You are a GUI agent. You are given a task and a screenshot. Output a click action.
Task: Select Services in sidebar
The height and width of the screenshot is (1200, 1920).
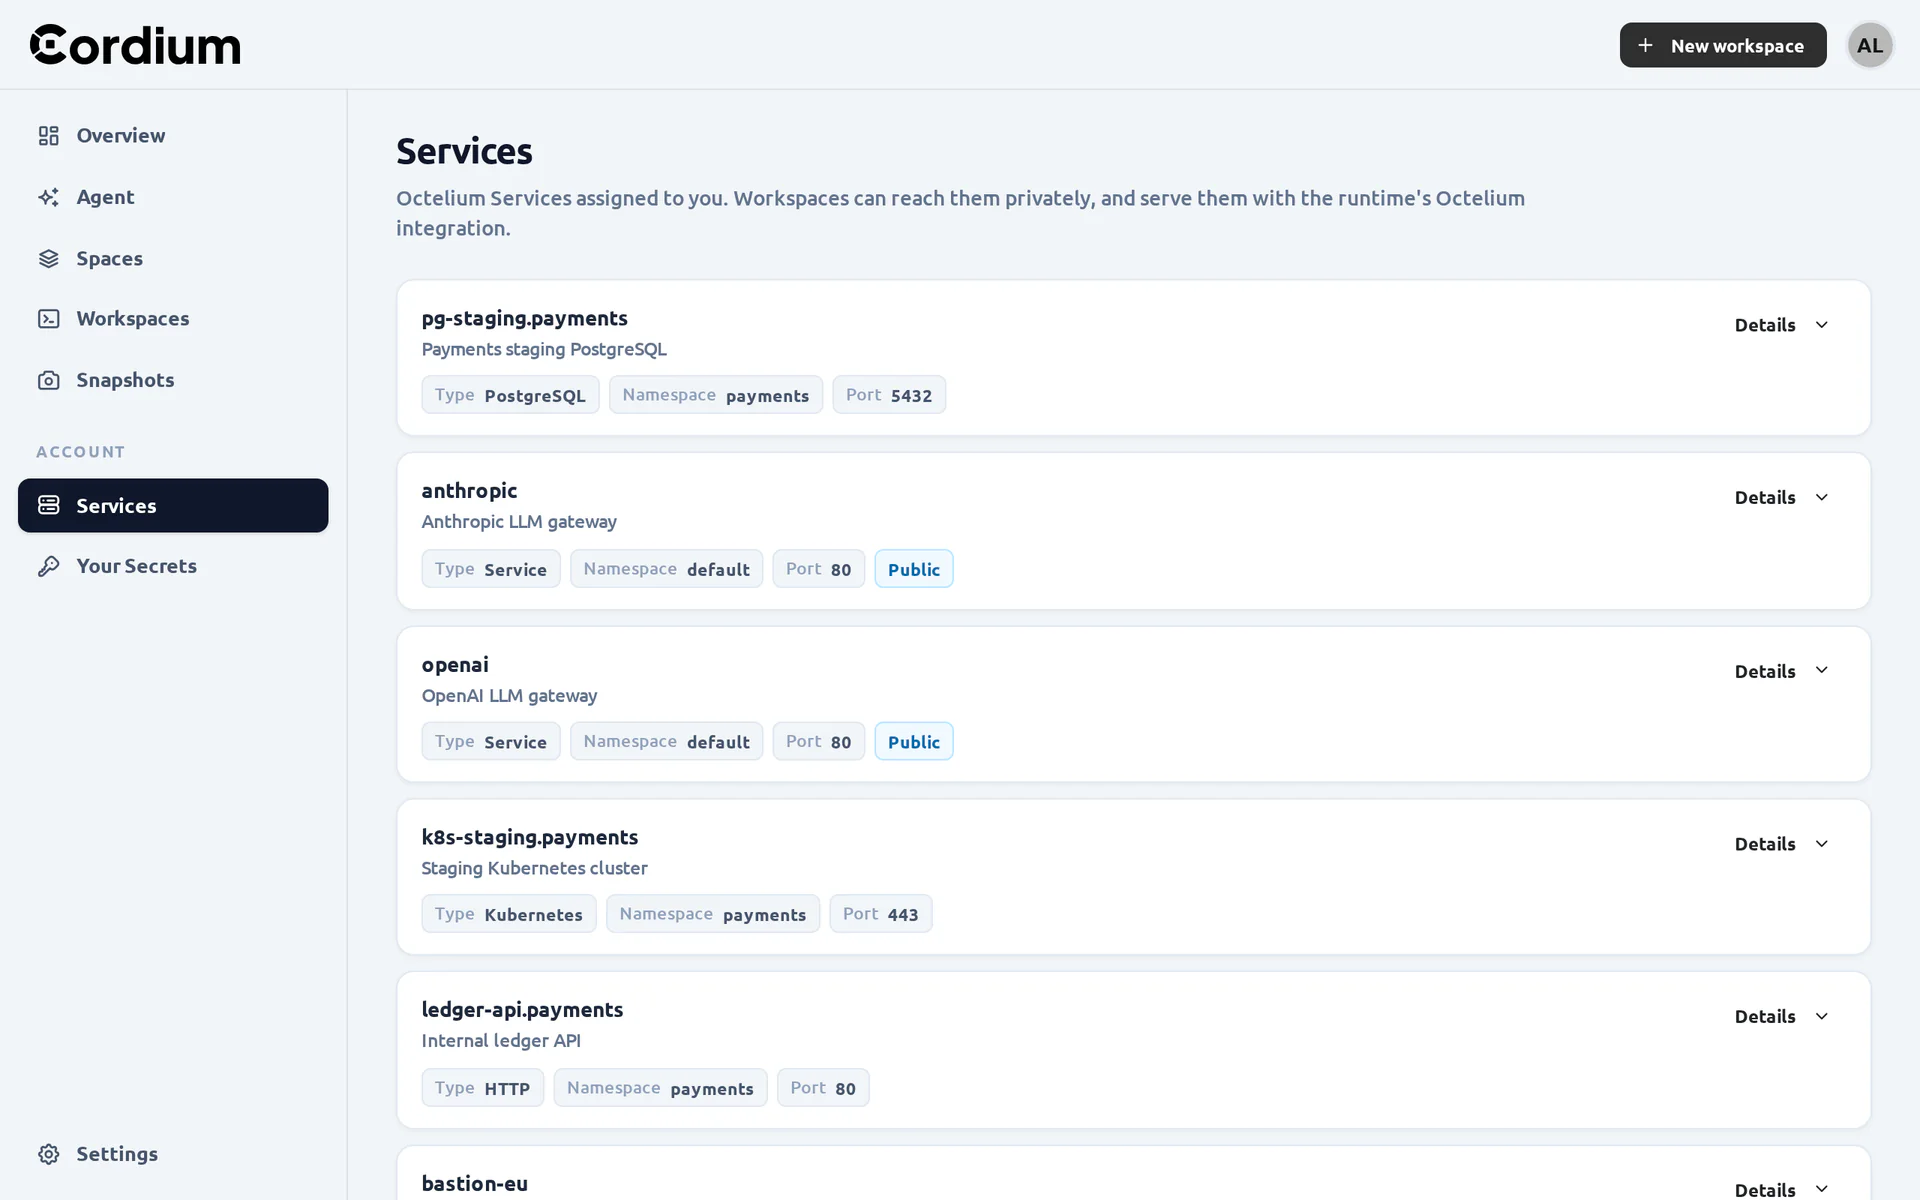point(173,505)
